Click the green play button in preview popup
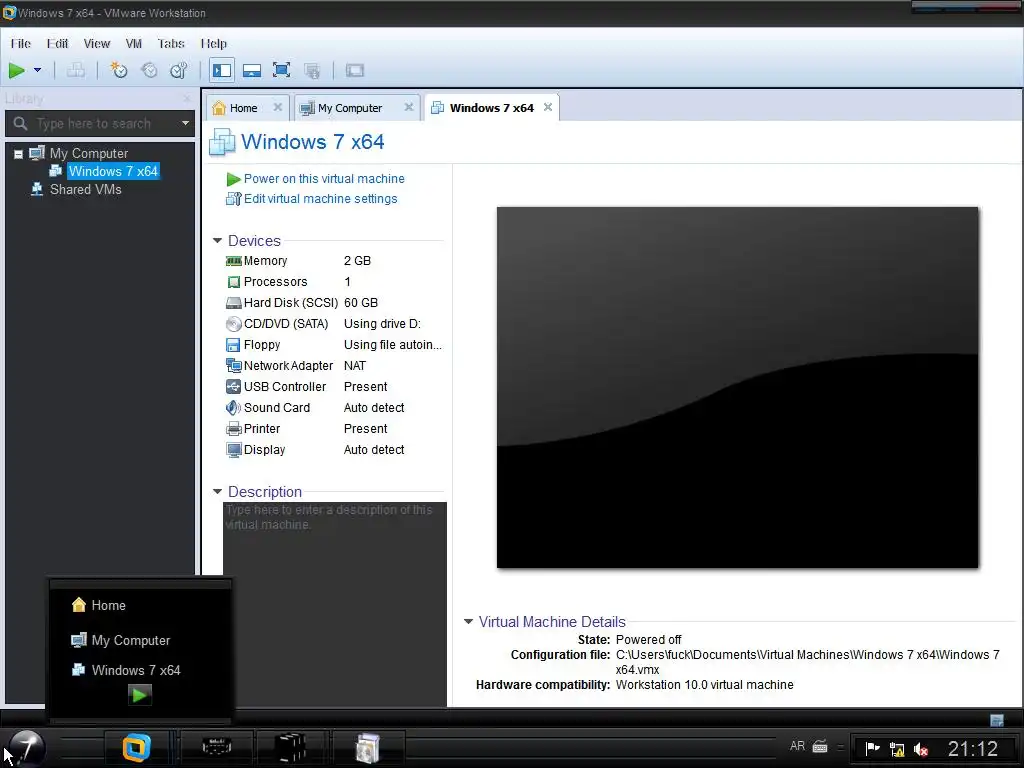Screen dimensions: 1024x768 pyautogui.click(x=139, y=695)
